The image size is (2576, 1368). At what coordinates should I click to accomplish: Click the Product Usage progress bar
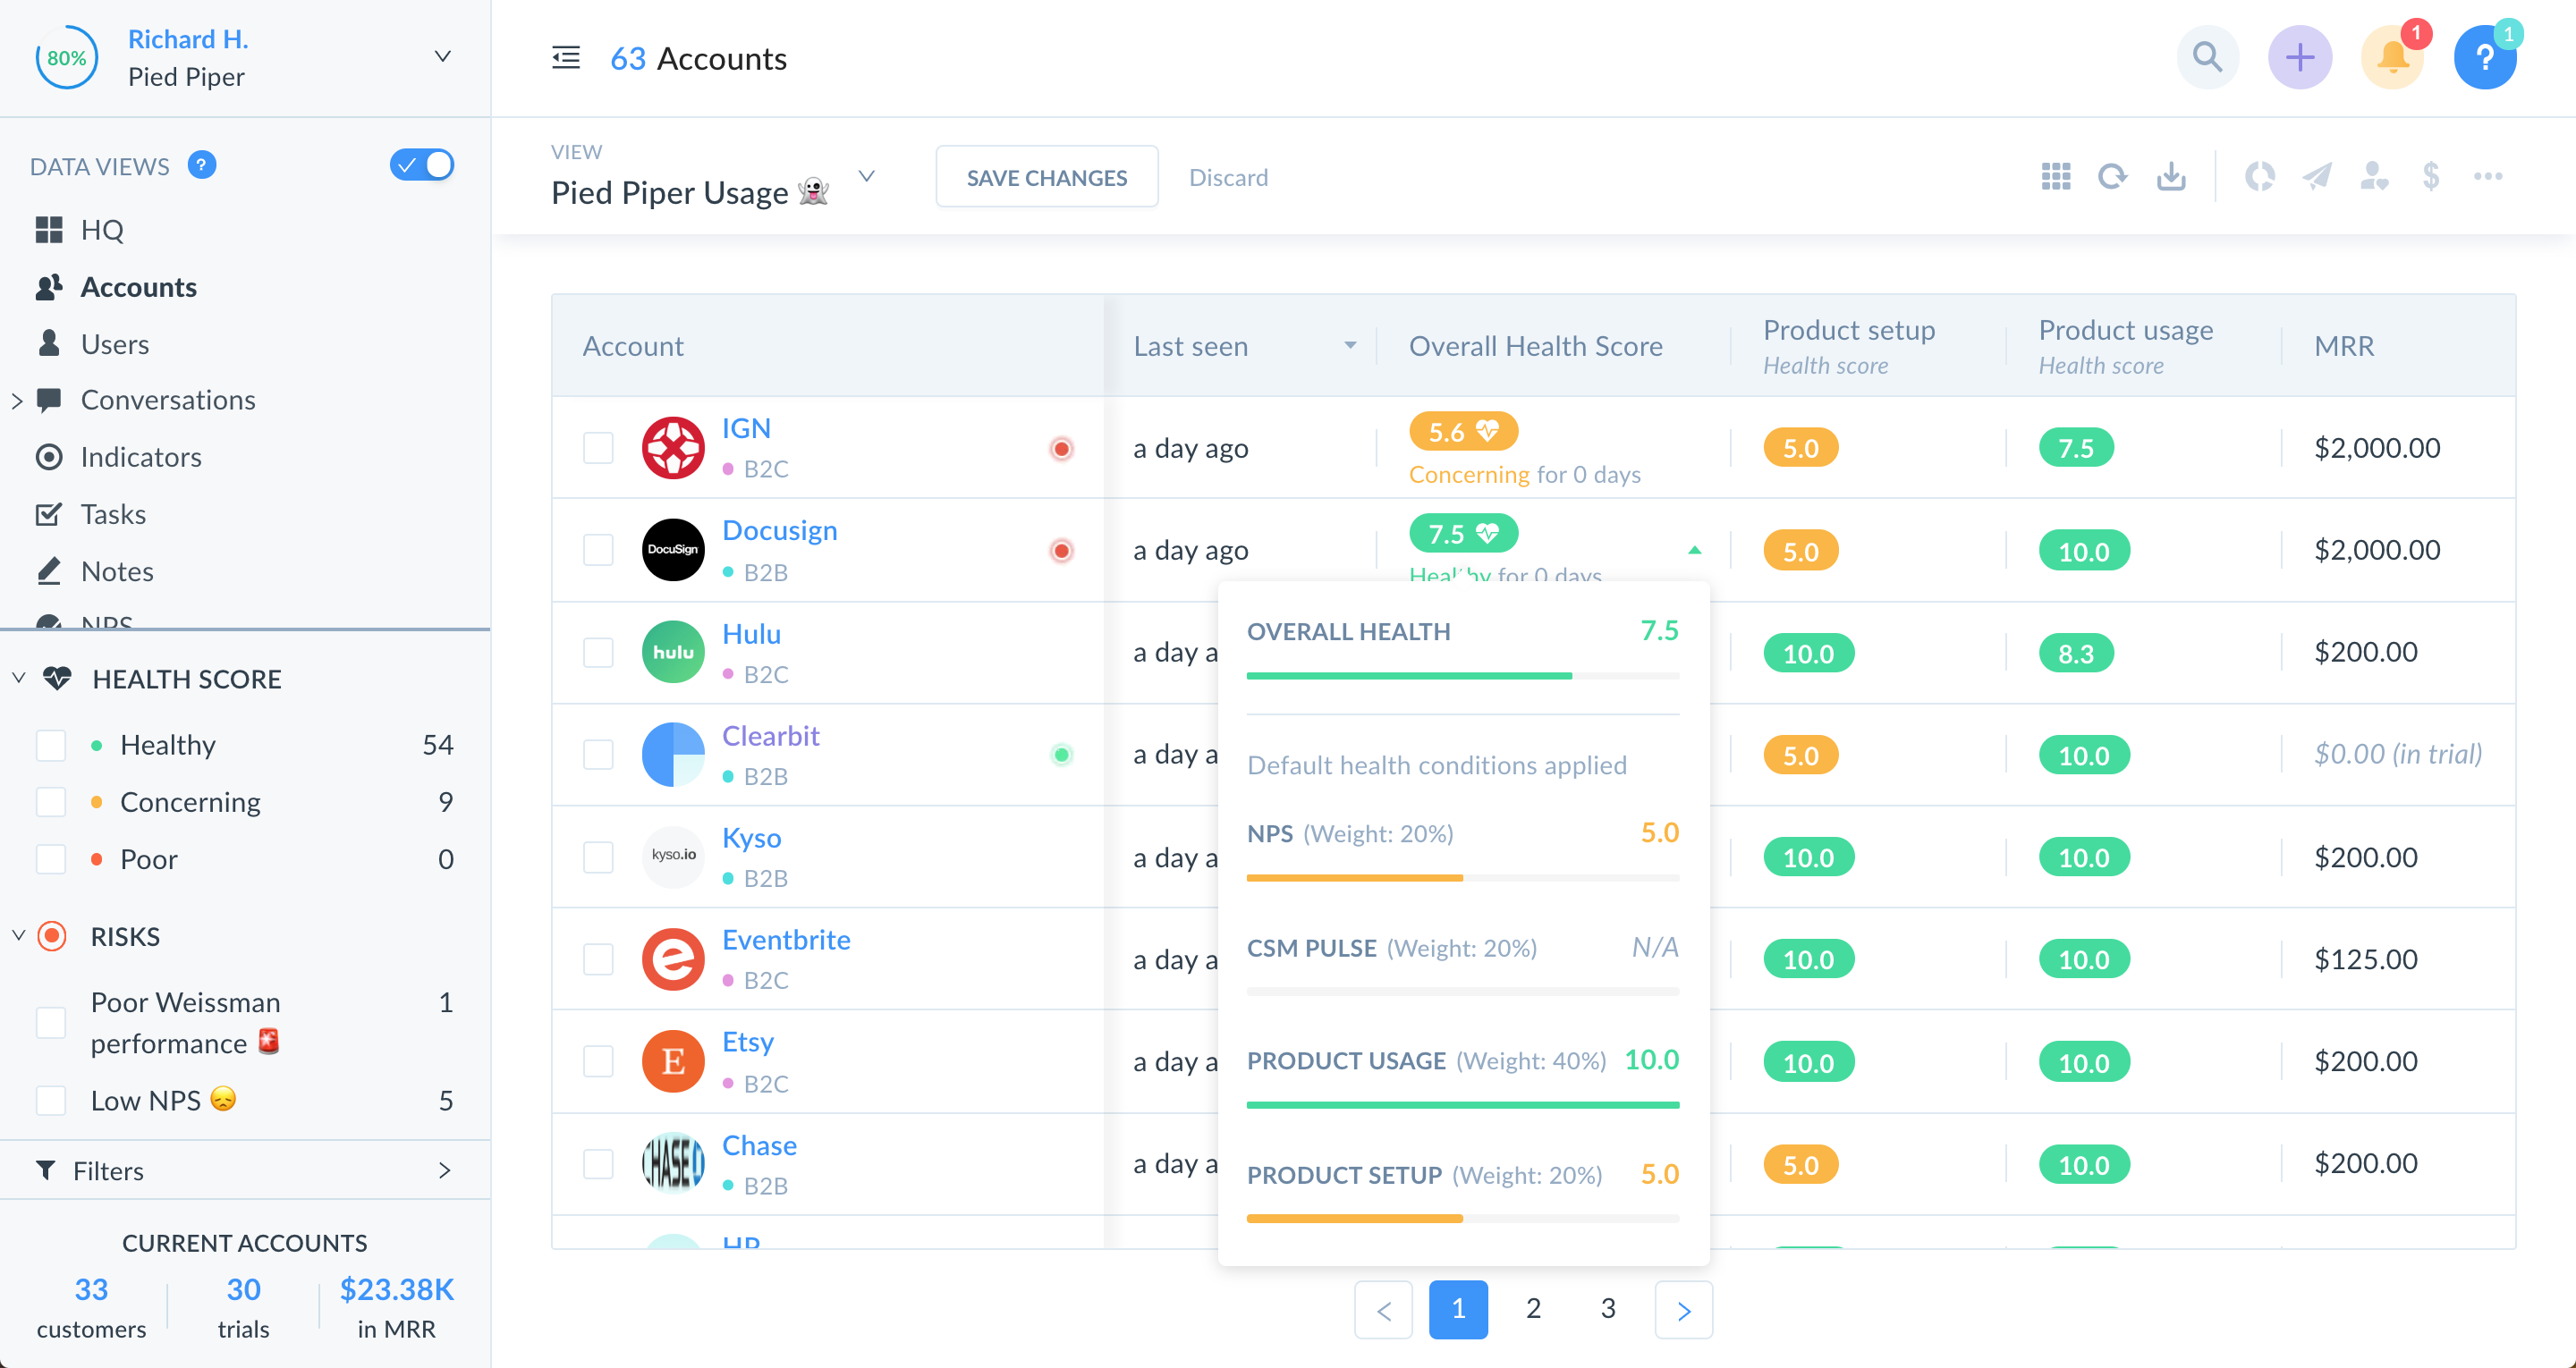click(1462, 1105)
